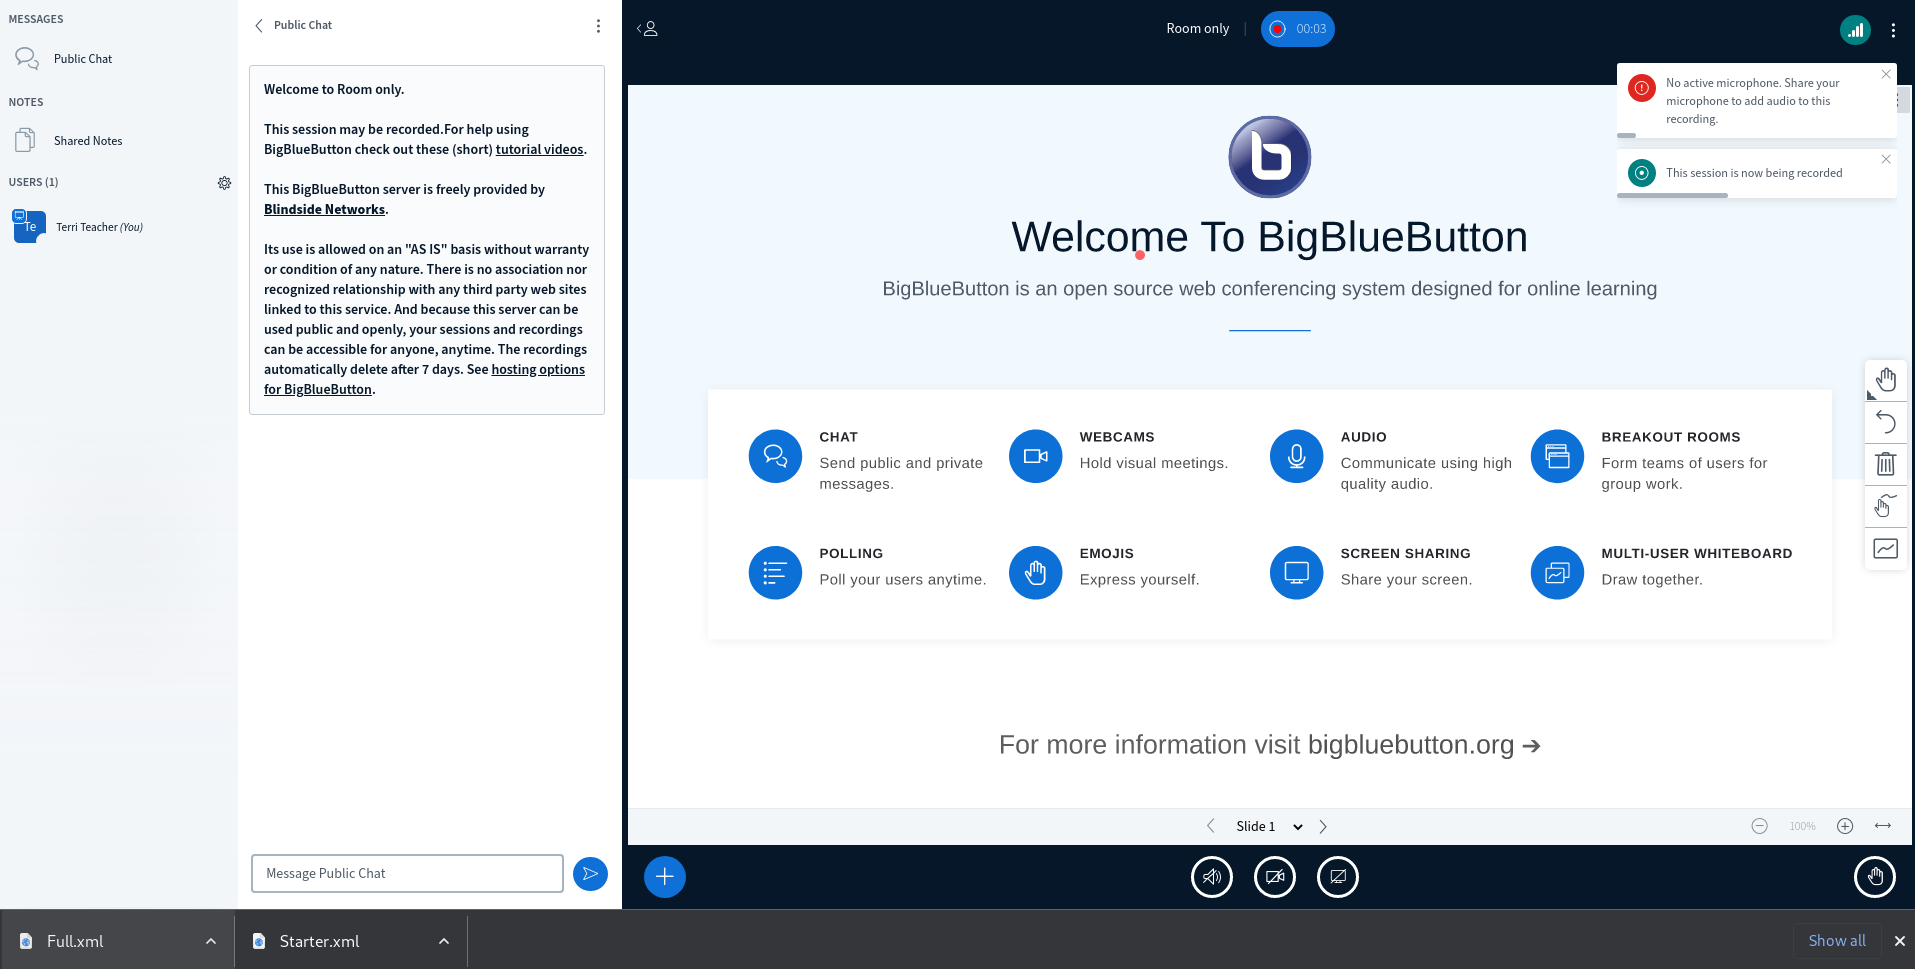Go to next slide

tap(1323, 826)
